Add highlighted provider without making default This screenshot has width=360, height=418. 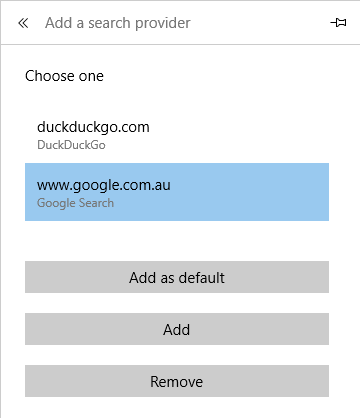tap(177, 329)
